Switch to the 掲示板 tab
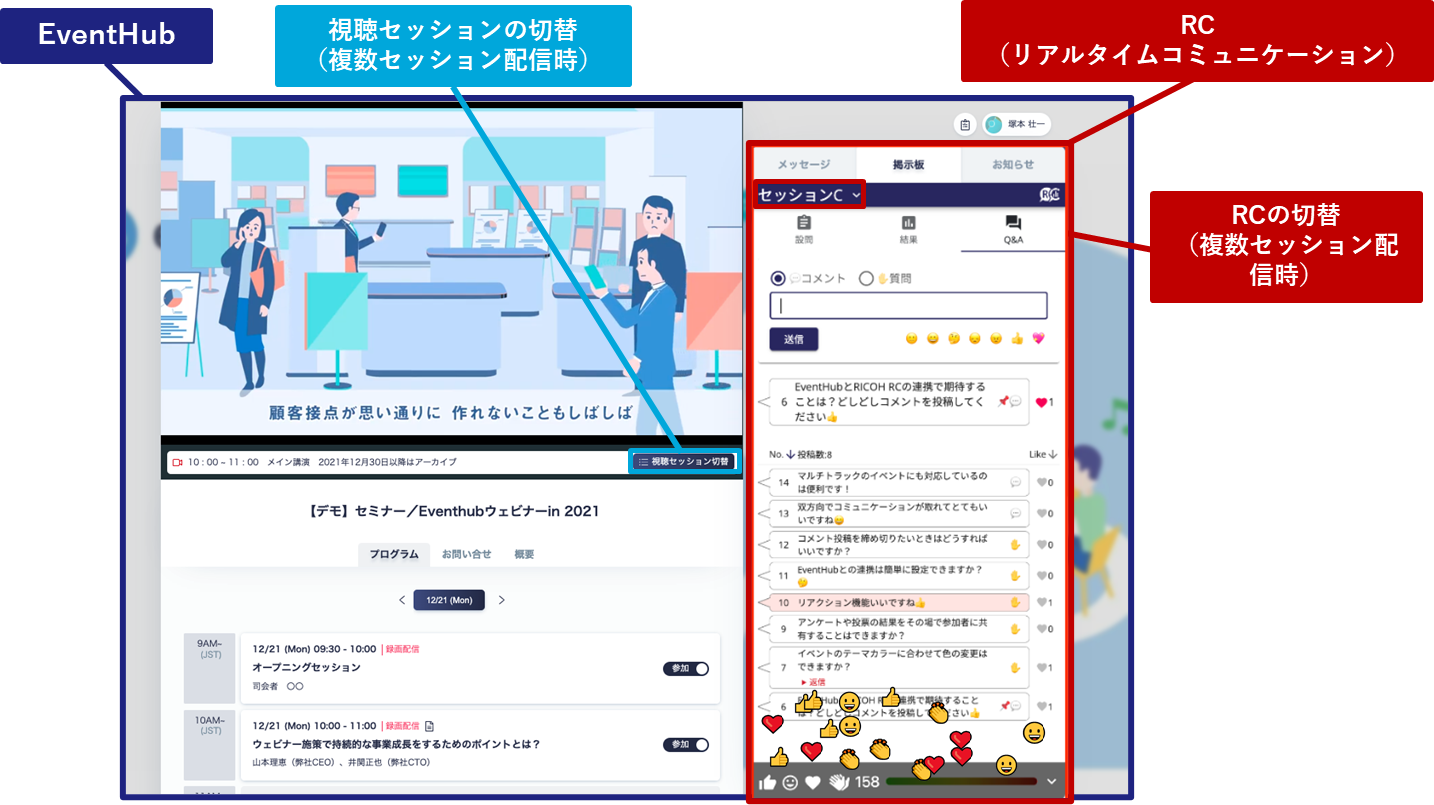The height and width of the screenshot is (805, 1434). [x=908, y=165]
